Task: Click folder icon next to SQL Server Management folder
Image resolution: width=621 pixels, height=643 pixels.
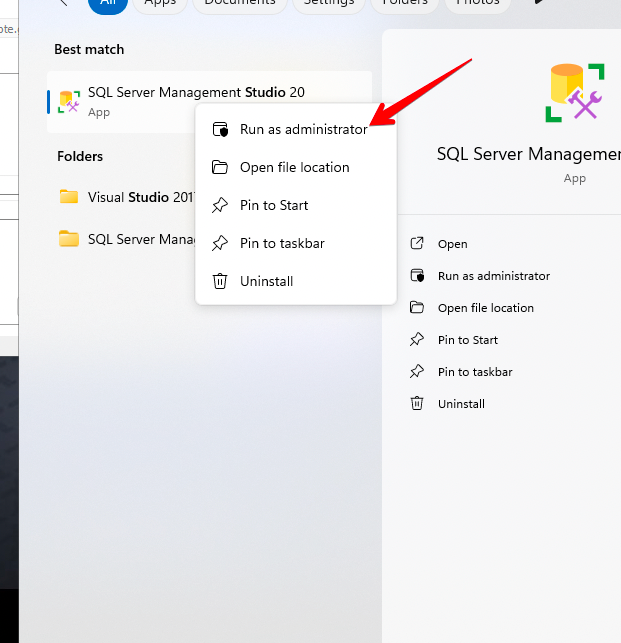Action: [69, 239]
